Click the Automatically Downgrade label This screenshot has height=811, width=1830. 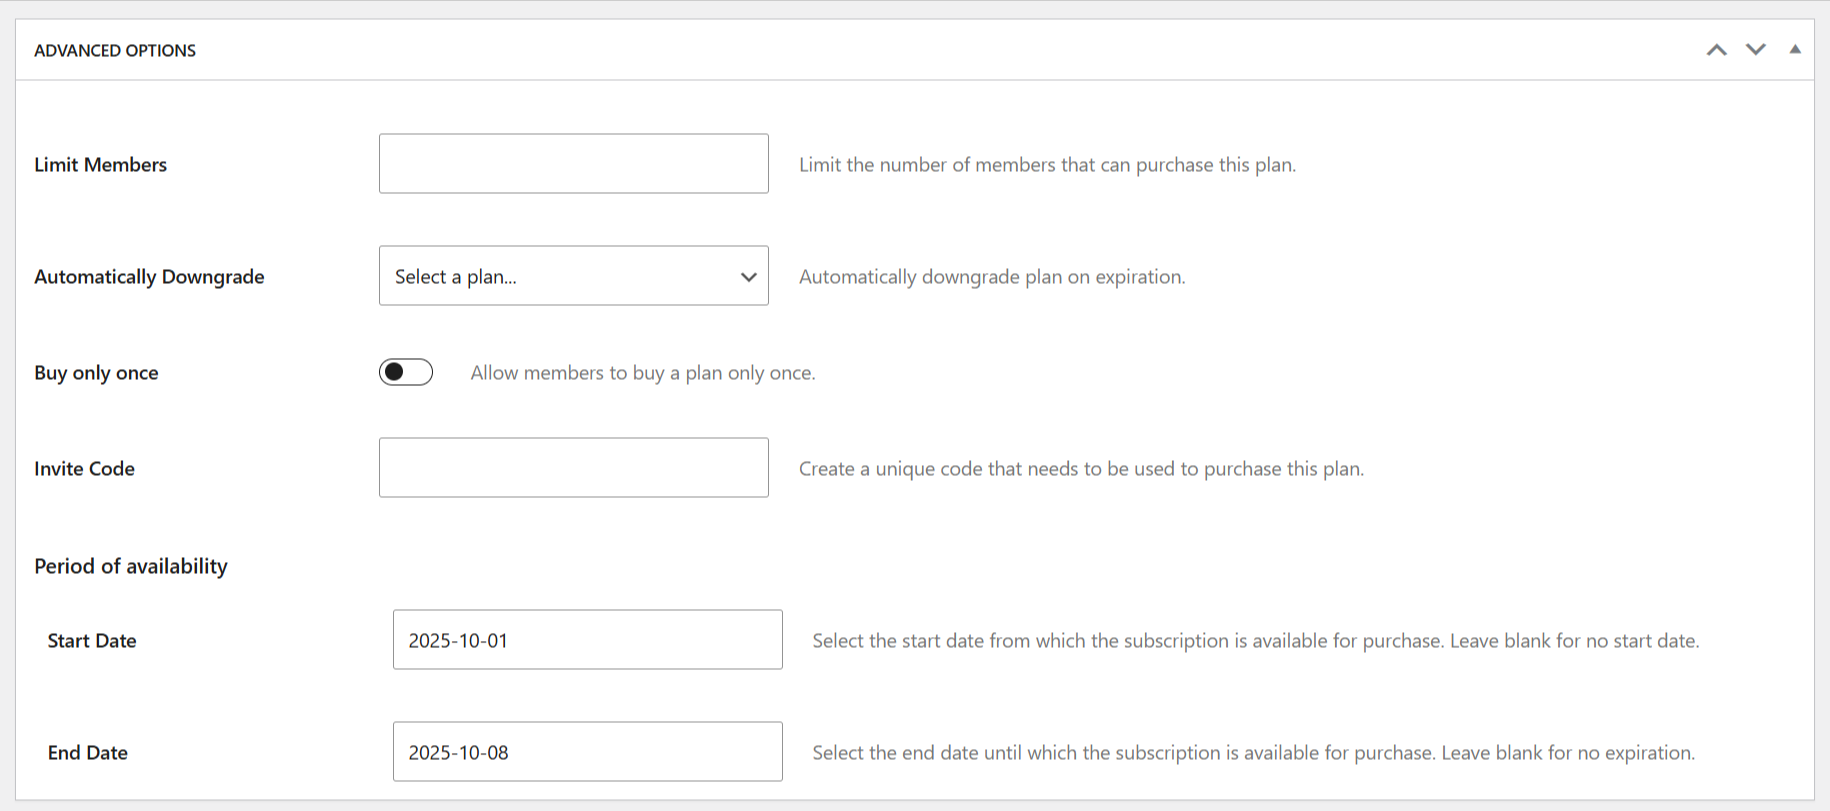[x=149, y=277]
